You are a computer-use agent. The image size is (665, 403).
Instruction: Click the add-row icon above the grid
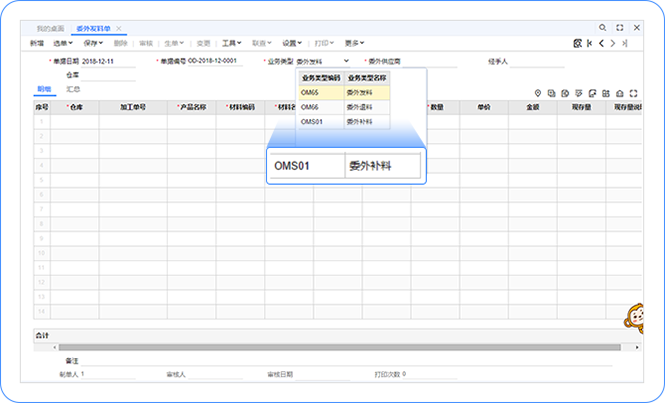coord(551,93)
